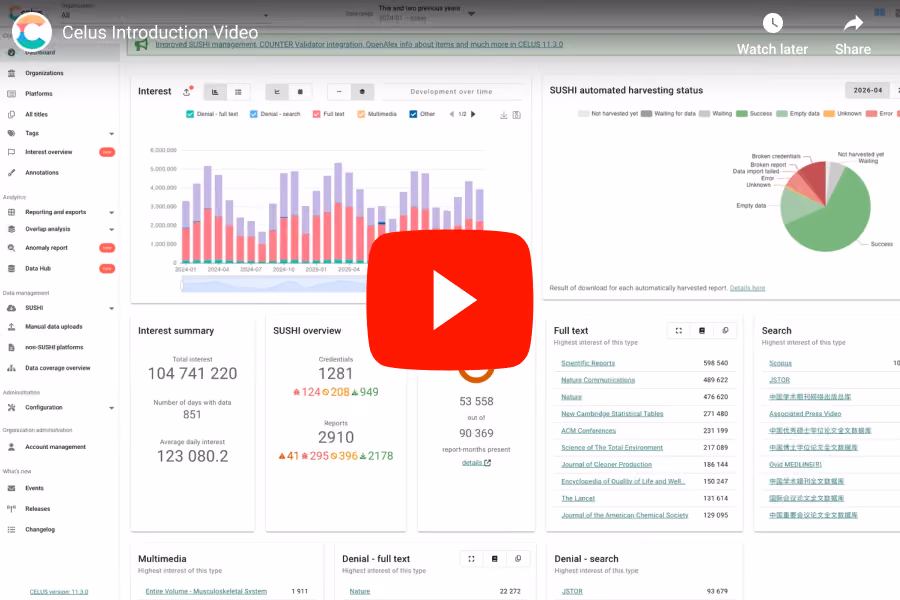Open the CELUS 11.3.0 release announcement link
Screen dimensions: 900x600
coord(359,44)
